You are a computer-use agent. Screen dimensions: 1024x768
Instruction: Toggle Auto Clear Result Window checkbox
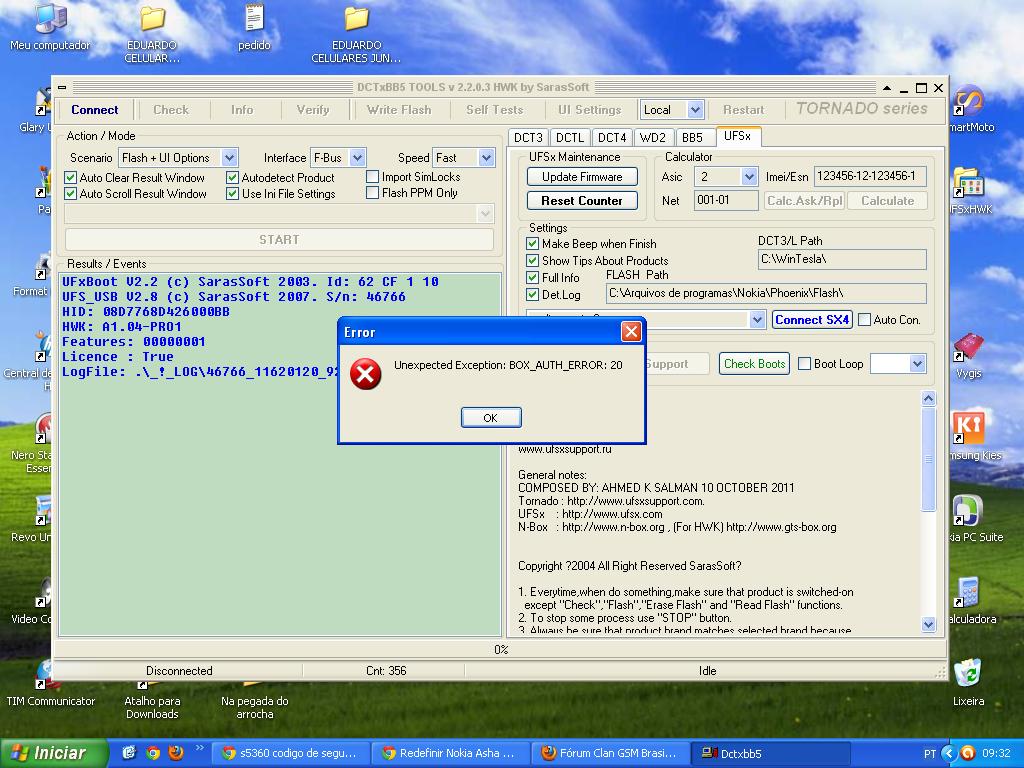[71, 178]
